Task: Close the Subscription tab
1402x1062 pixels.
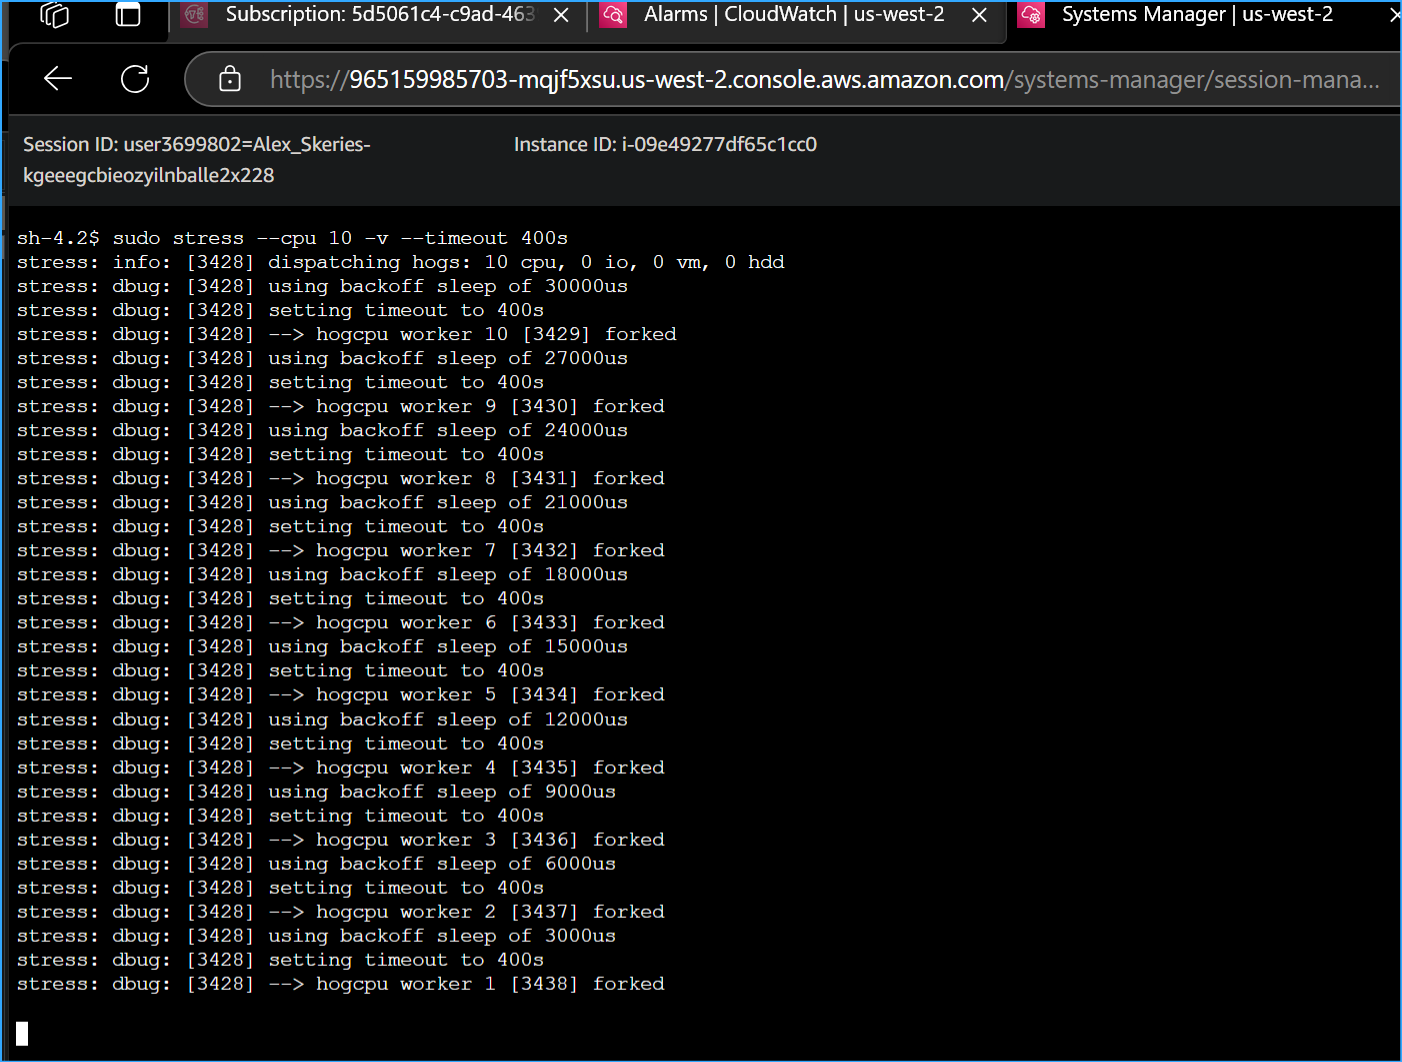Action: pos(561,15)
